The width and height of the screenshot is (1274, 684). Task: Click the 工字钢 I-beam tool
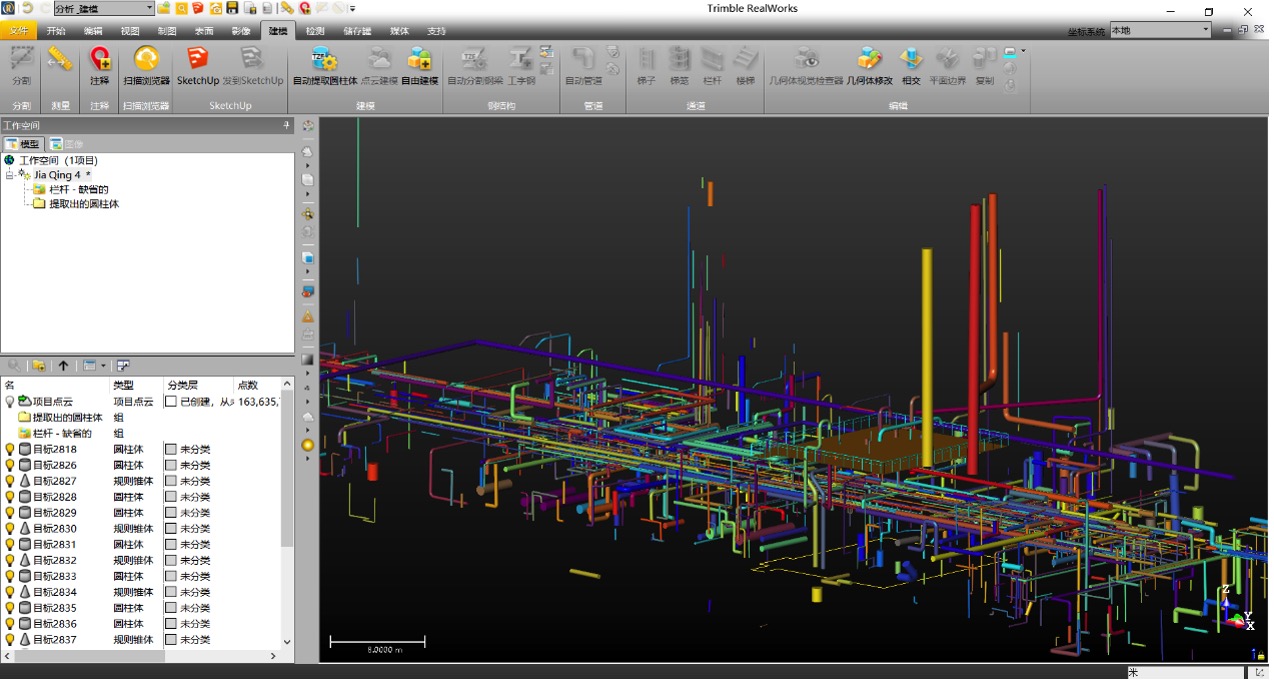click(521, 66)
